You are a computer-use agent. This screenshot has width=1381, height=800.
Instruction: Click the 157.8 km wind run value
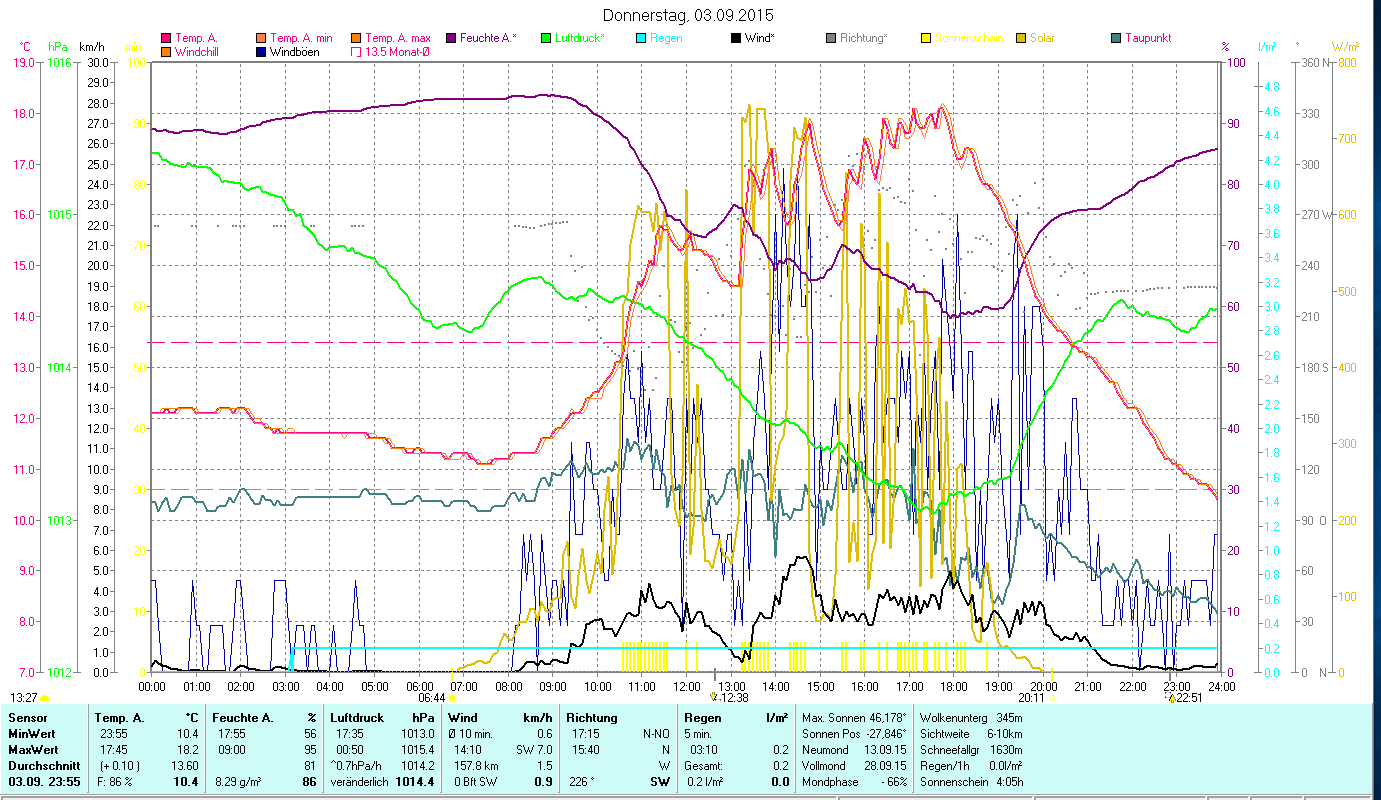click(x=476, y=765)
